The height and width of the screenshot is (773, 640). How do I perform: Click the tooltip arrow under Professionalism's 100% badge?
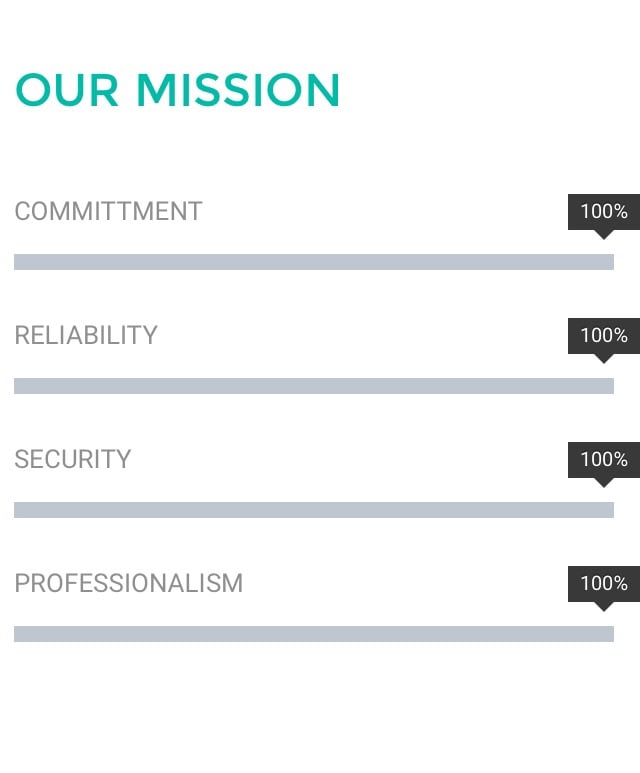tap(604, 606)
